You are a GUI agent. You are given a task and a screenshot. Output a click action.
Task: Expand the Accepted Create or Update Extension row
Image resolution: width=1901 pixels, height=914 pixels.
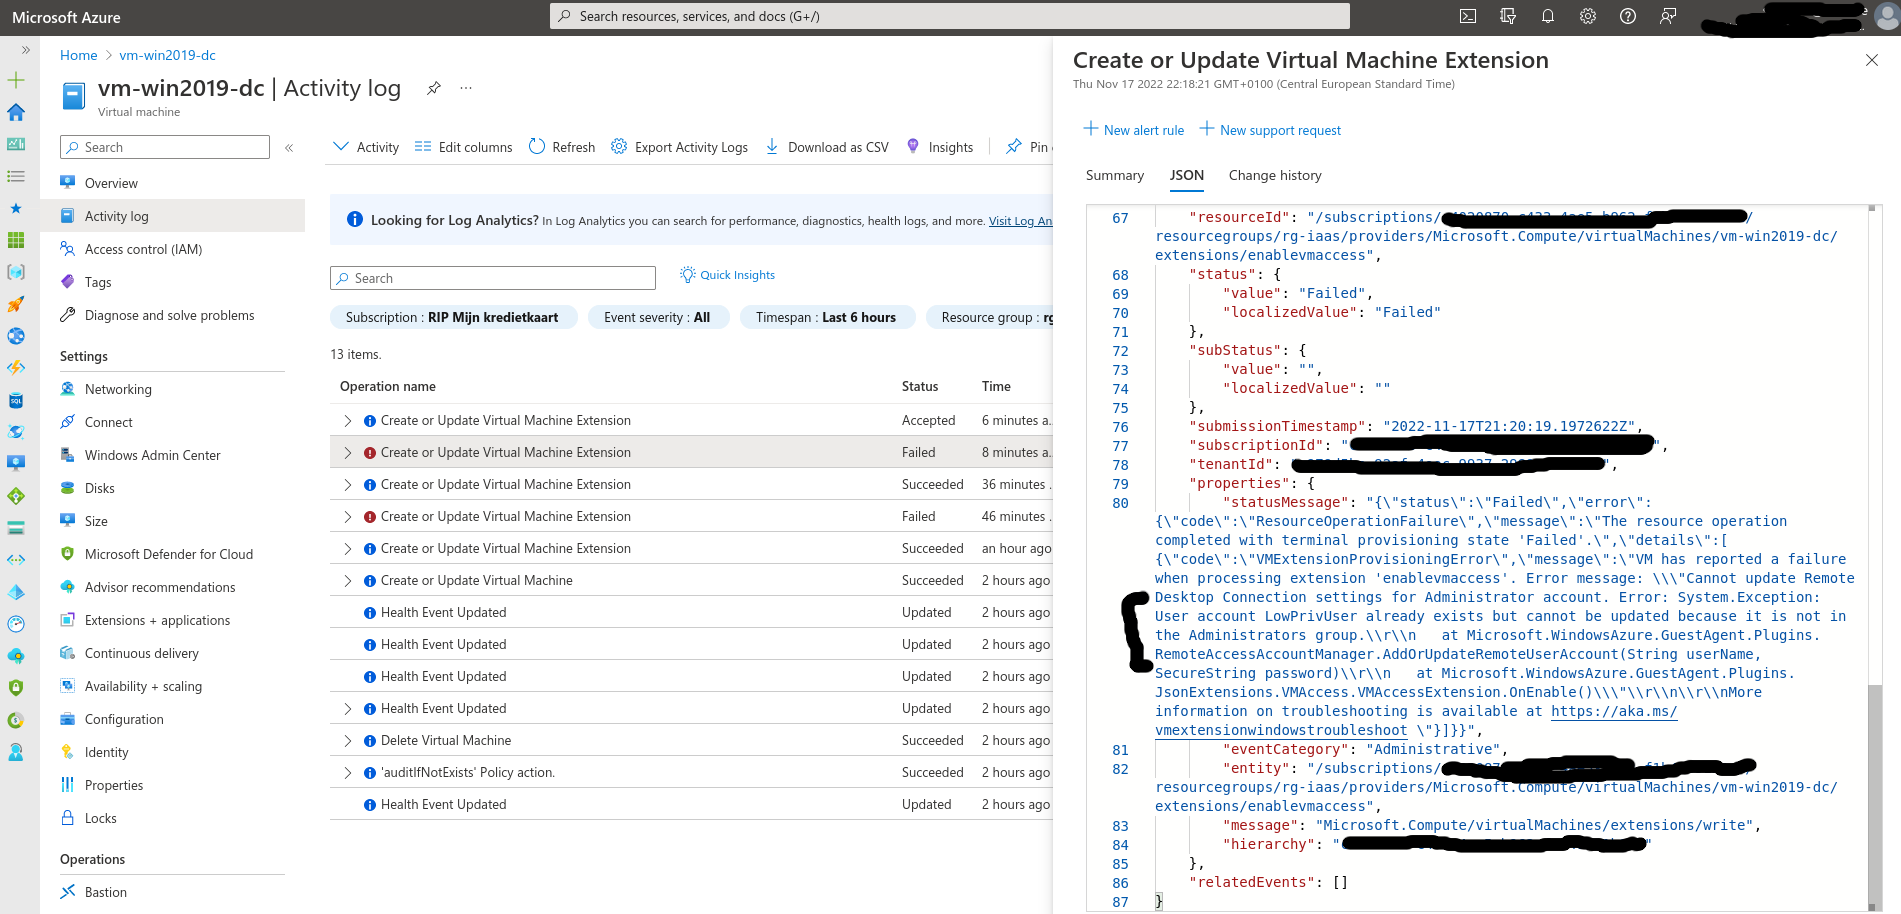(348, 421)
